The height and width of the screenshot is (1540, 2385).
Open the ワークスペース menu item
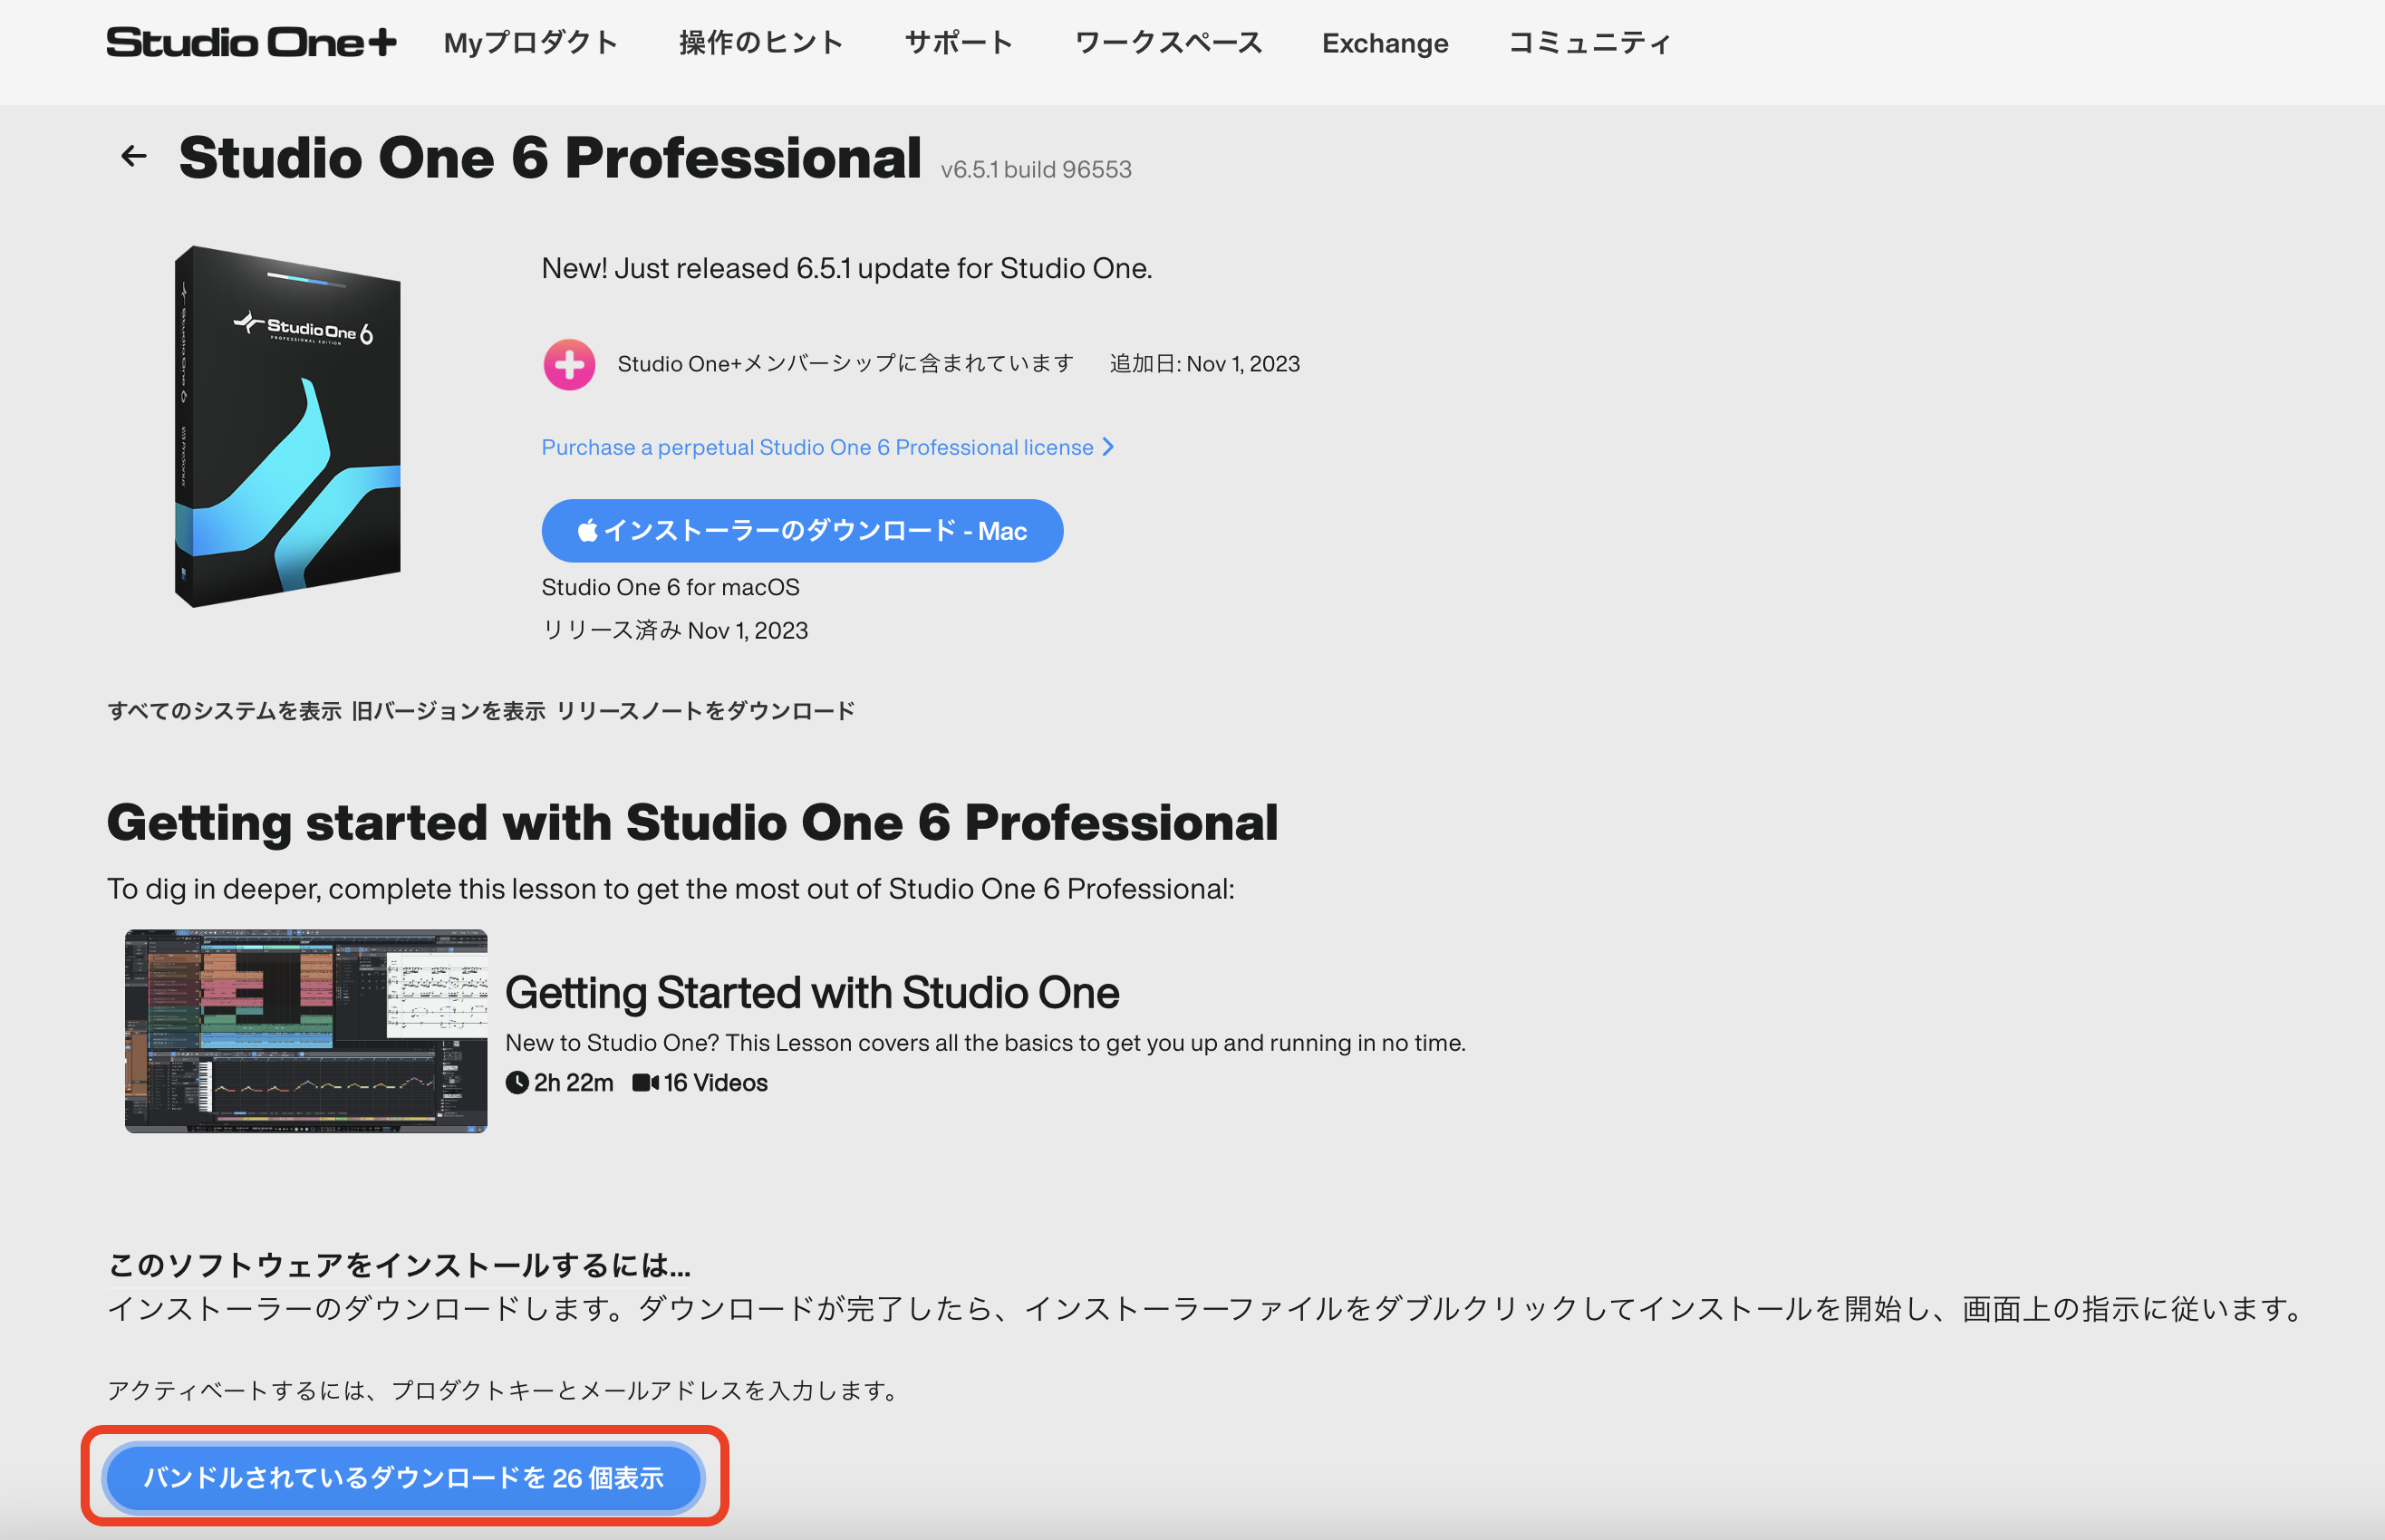(1168, 43)
